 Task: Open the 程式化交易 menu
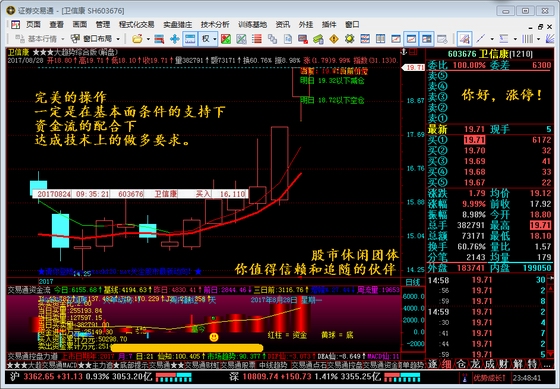(x=136, y=25)
